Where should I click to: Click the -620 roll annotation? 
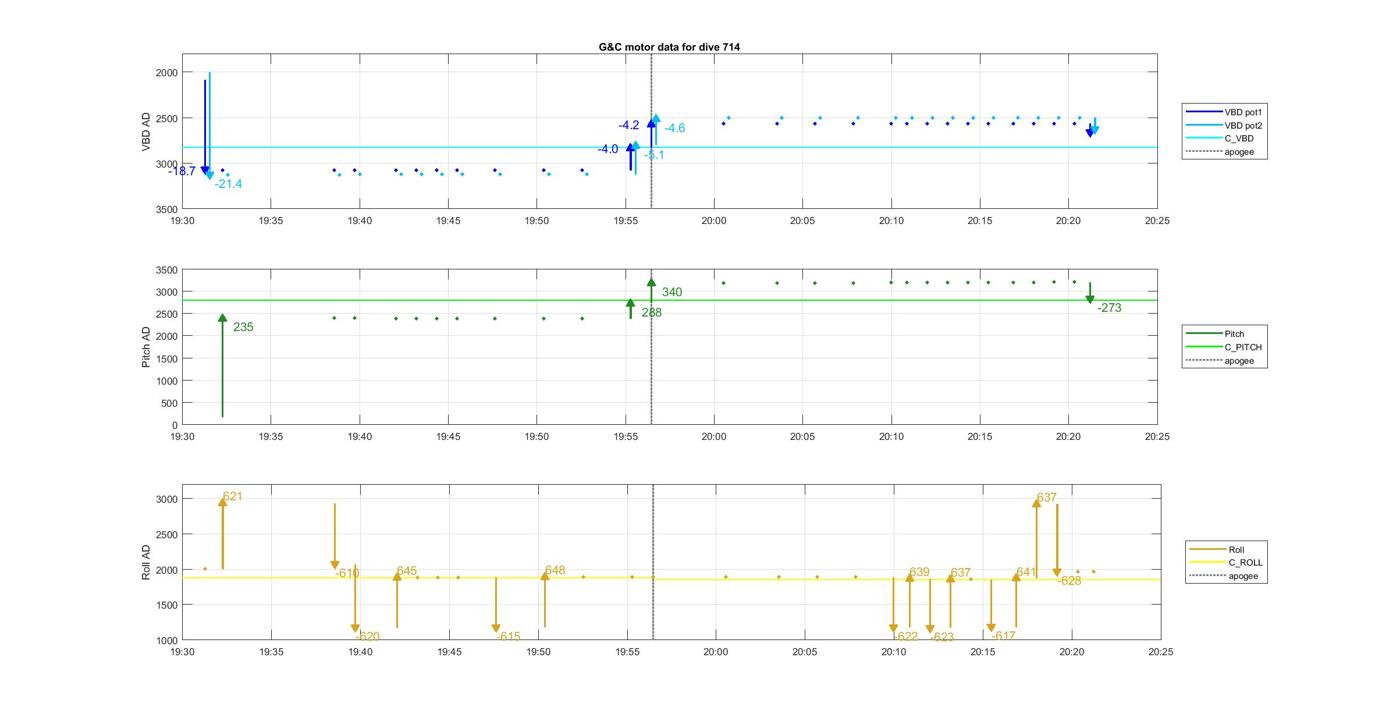pyautogui.click(x=368, y=637)
